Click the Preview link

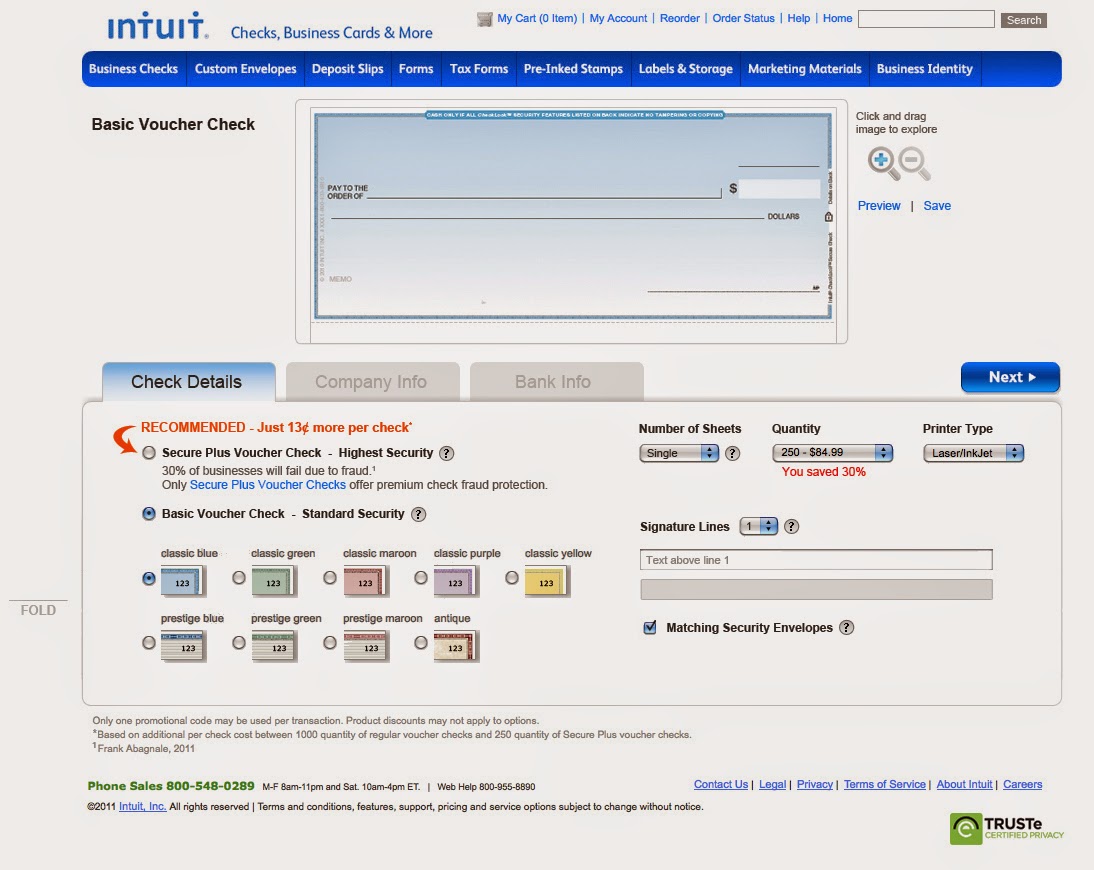[x=878, y=206]
